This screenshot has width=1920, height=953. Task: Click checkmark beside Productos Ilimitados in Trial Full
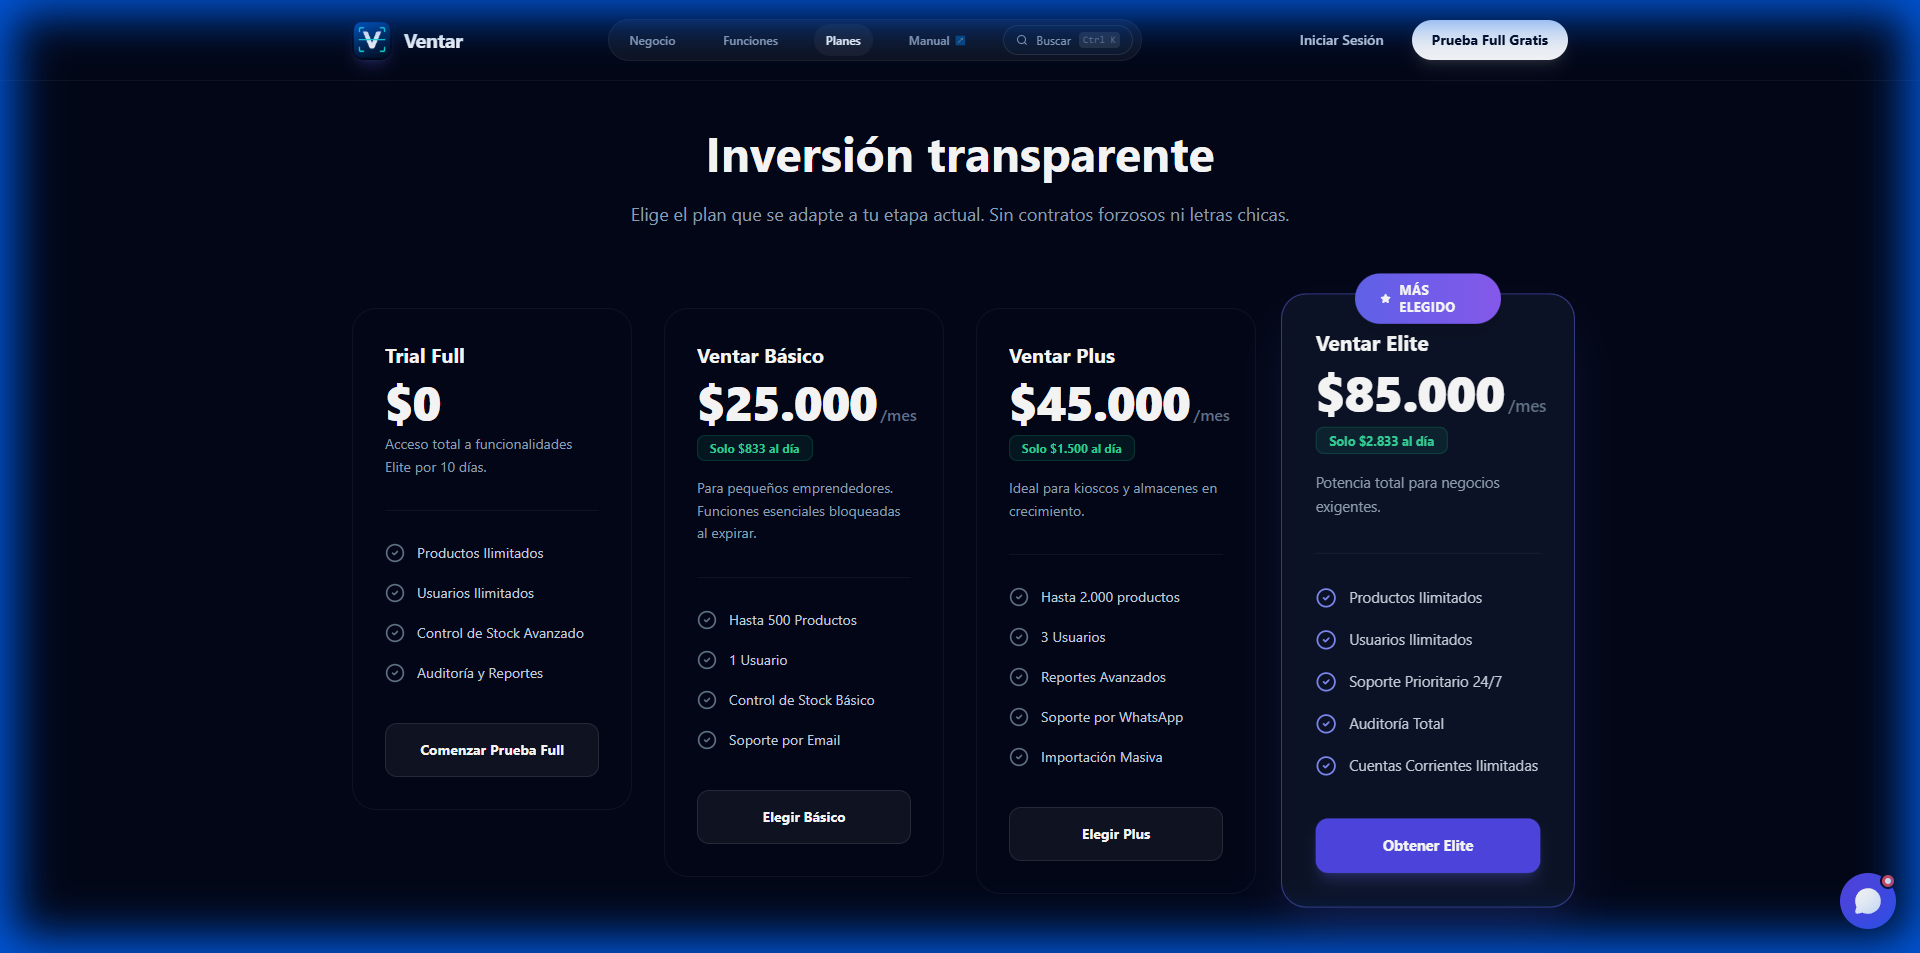click(x=394, y=552)
